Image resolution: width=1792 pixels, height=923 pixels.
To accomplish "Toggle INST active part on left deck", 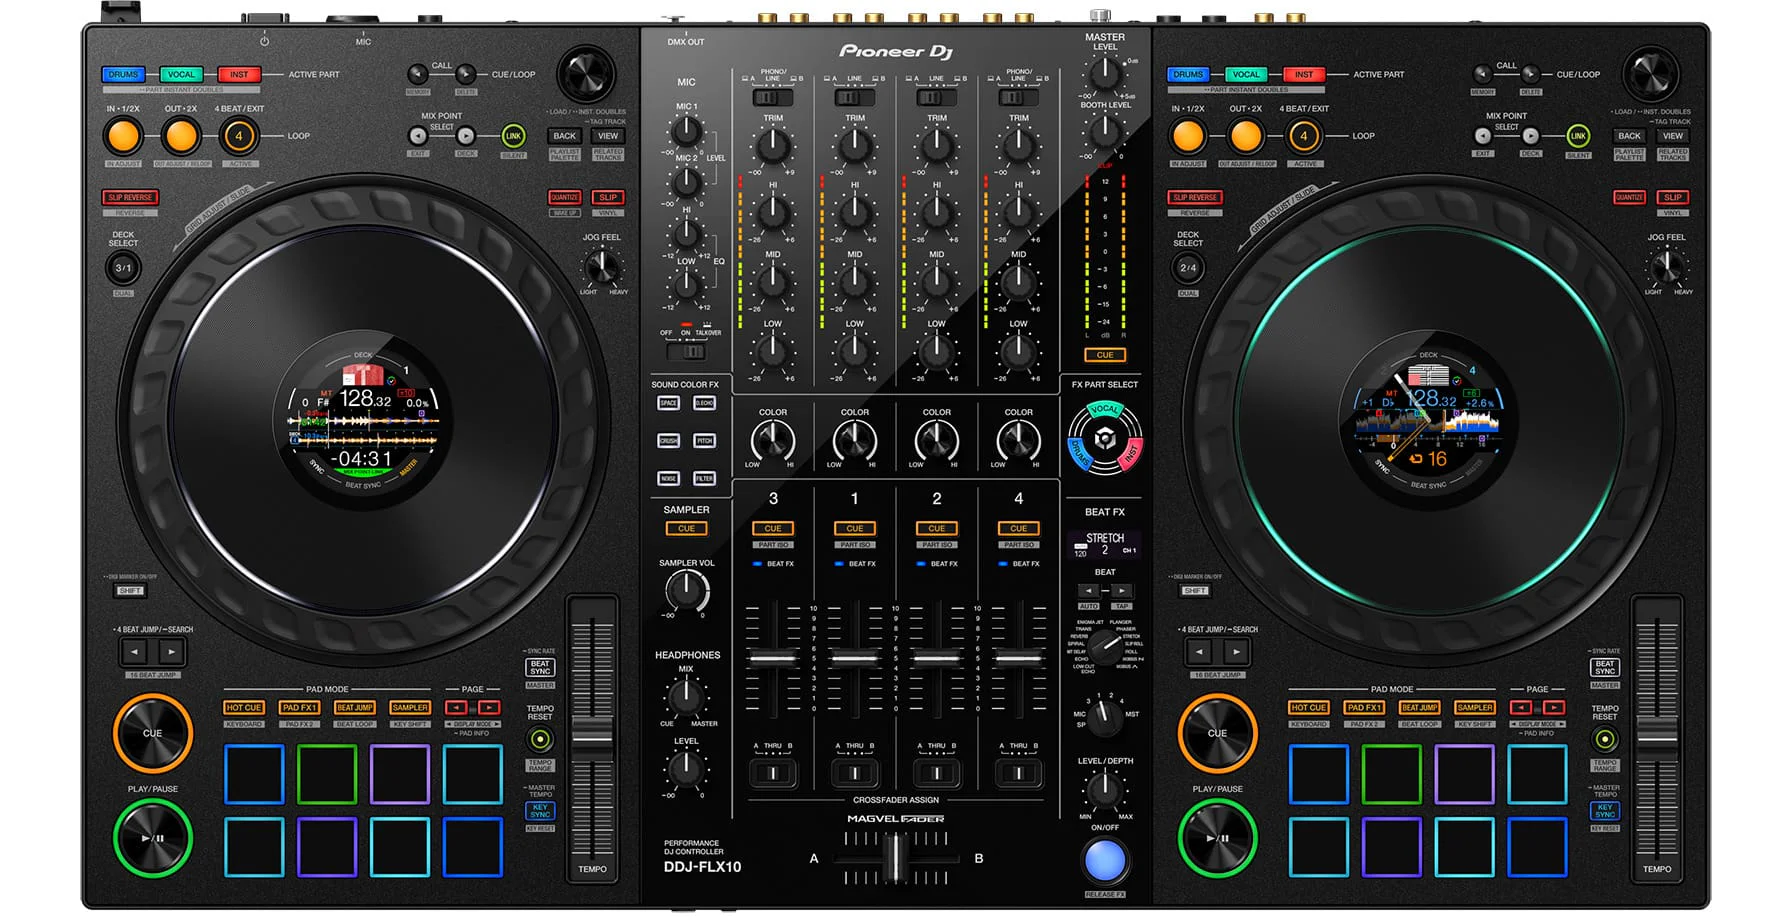I will coord(239,74).
